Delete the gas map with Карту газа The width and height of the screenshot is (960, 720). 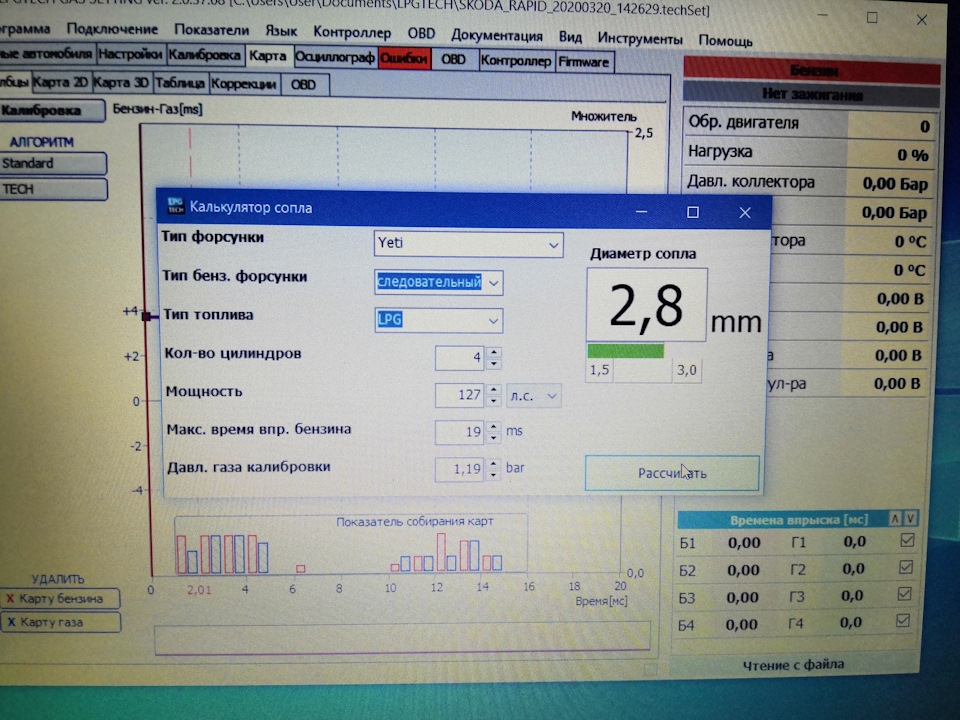60,622
